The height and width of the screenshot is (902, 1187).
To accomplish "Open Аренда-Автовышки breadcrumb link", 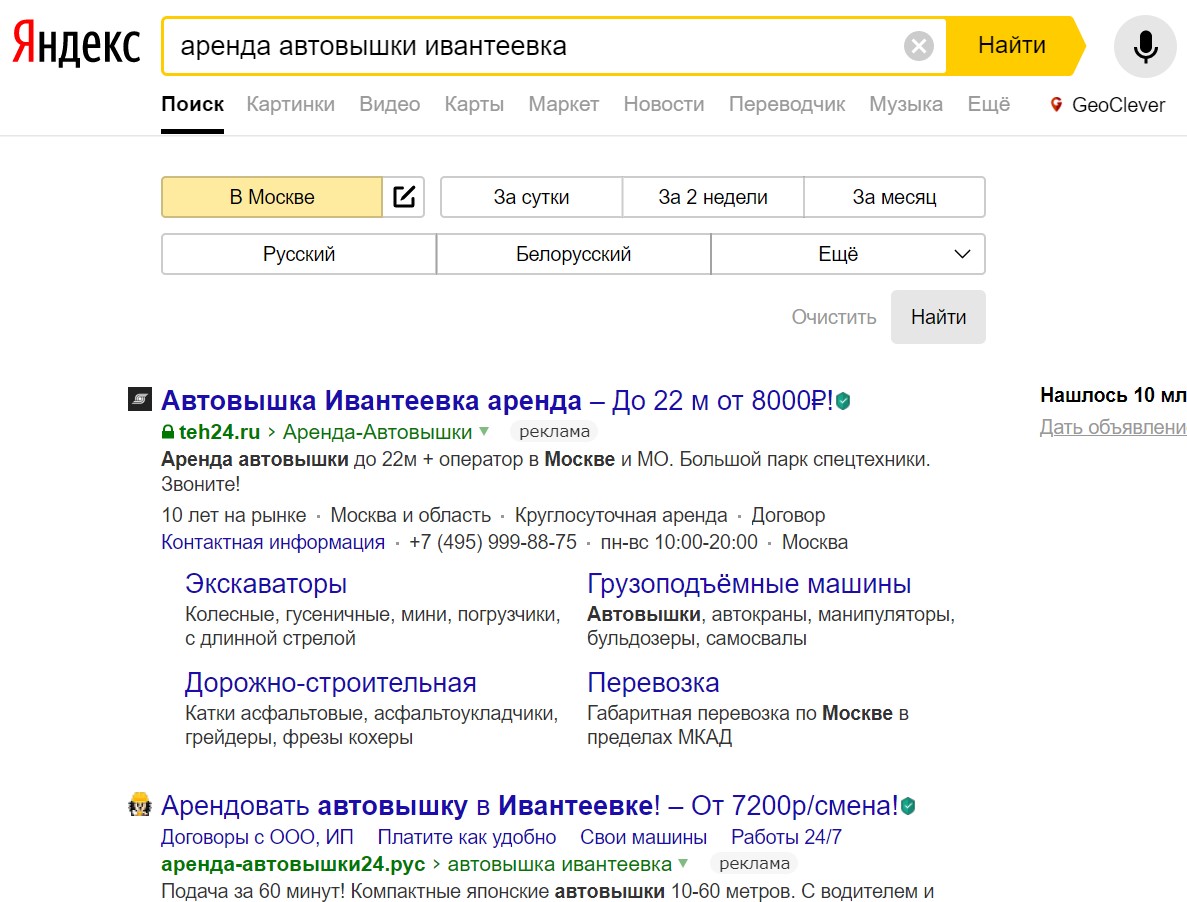I will click(378, 432).
